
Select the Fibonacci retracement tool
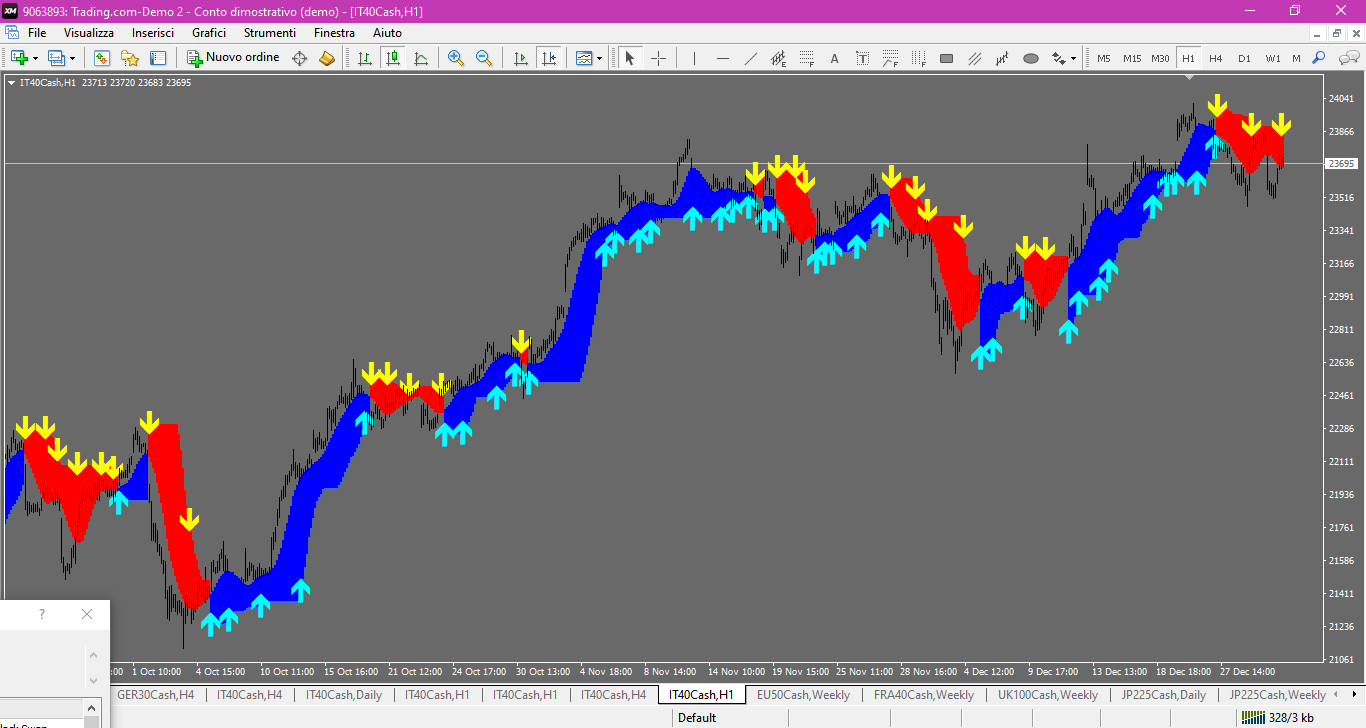click(806, 58)
